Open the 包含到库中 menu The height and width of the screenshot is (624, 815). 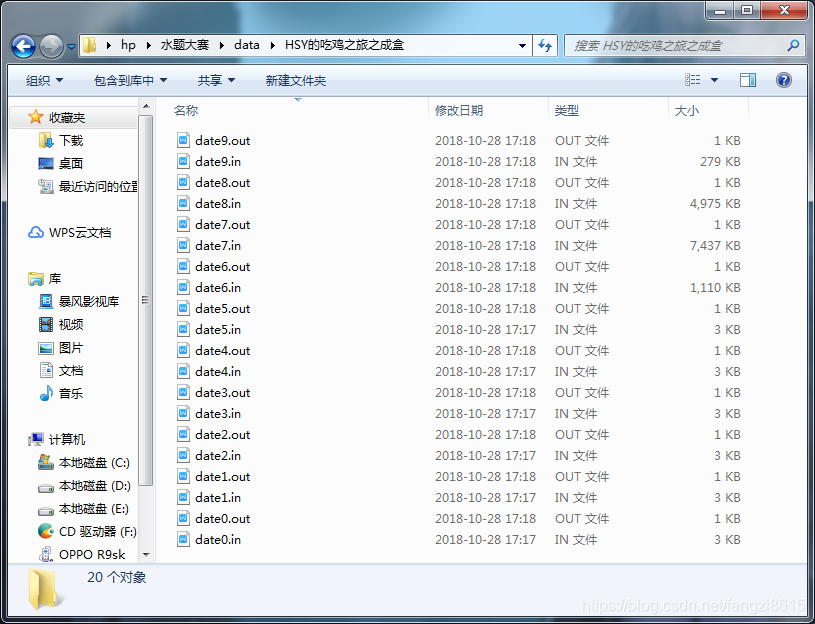[130, 80]
